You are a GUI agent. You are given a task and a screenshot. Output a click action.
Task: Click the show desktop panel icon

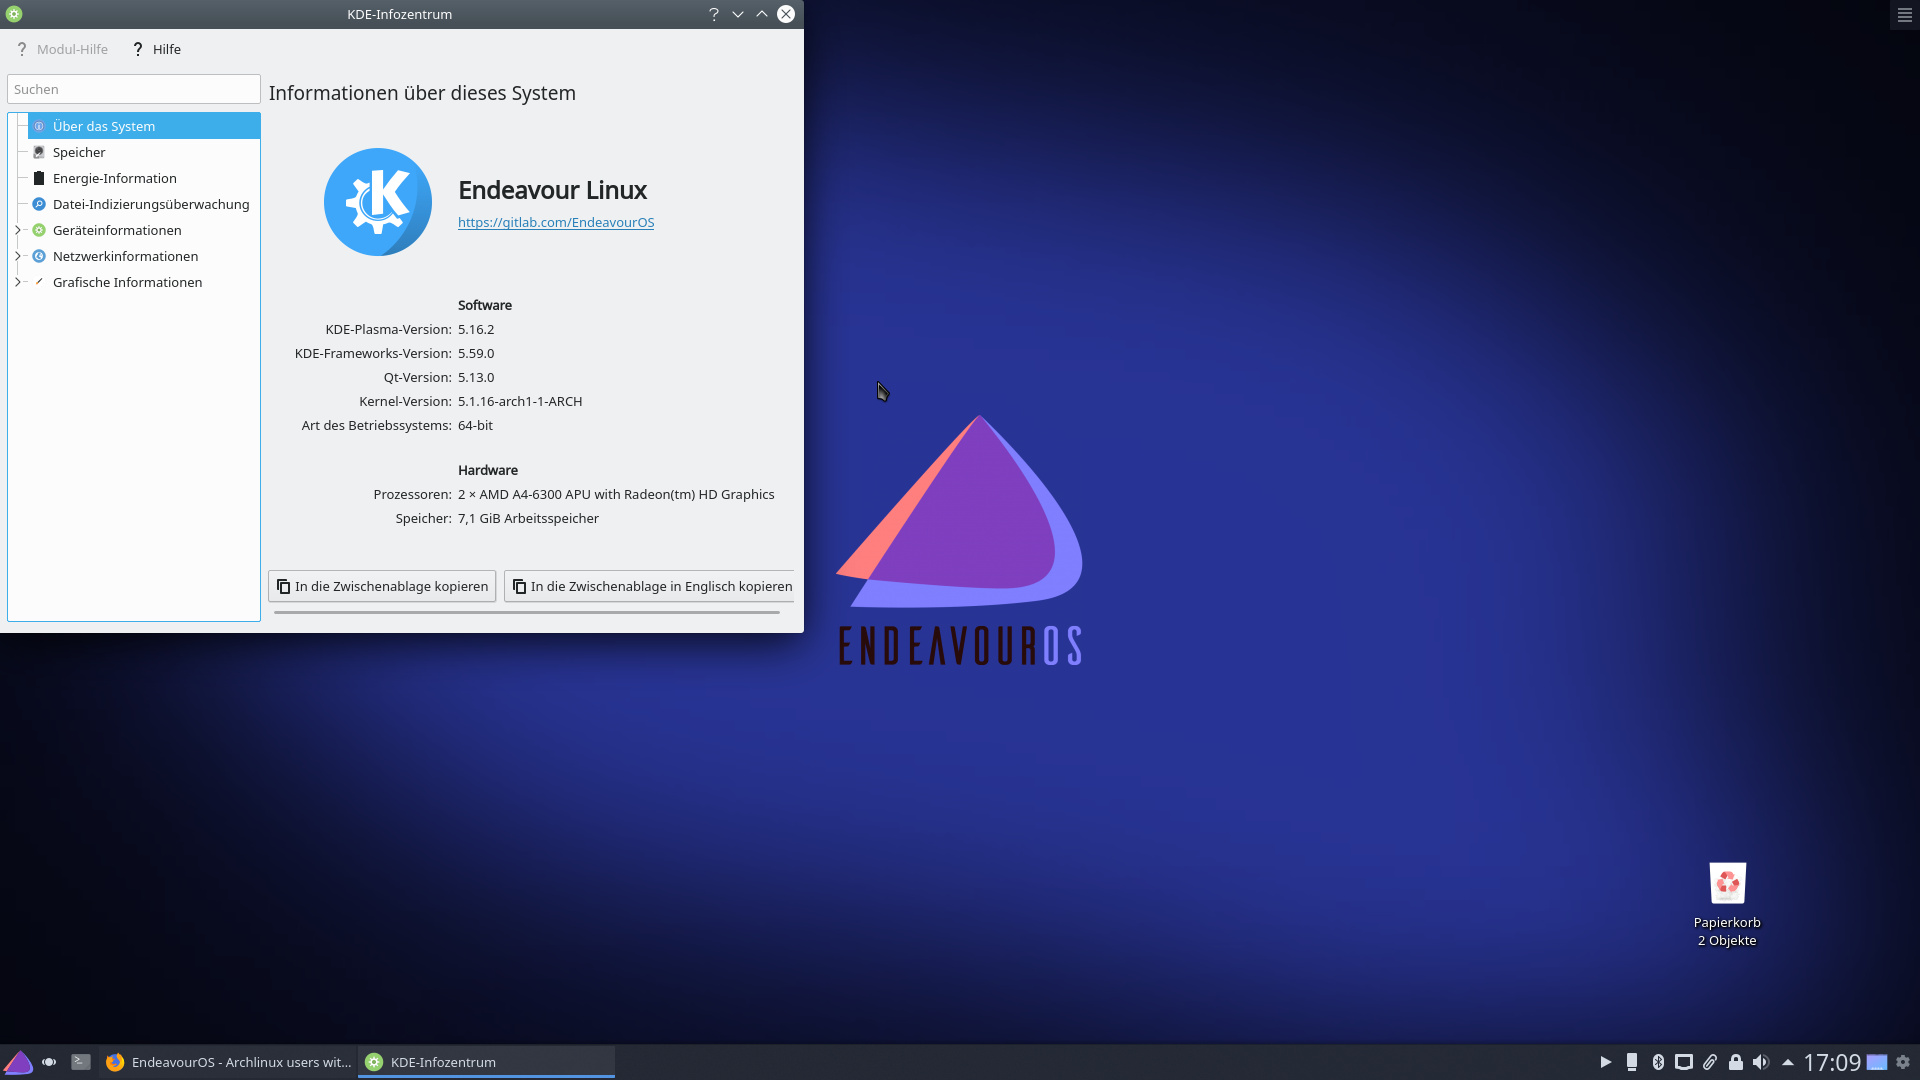(1877, 1062)
